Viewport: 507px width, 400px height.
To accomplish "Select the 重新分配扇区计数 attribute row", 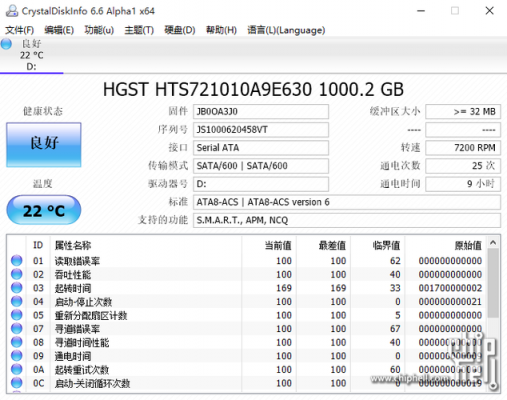I will (x=247, y=315).
